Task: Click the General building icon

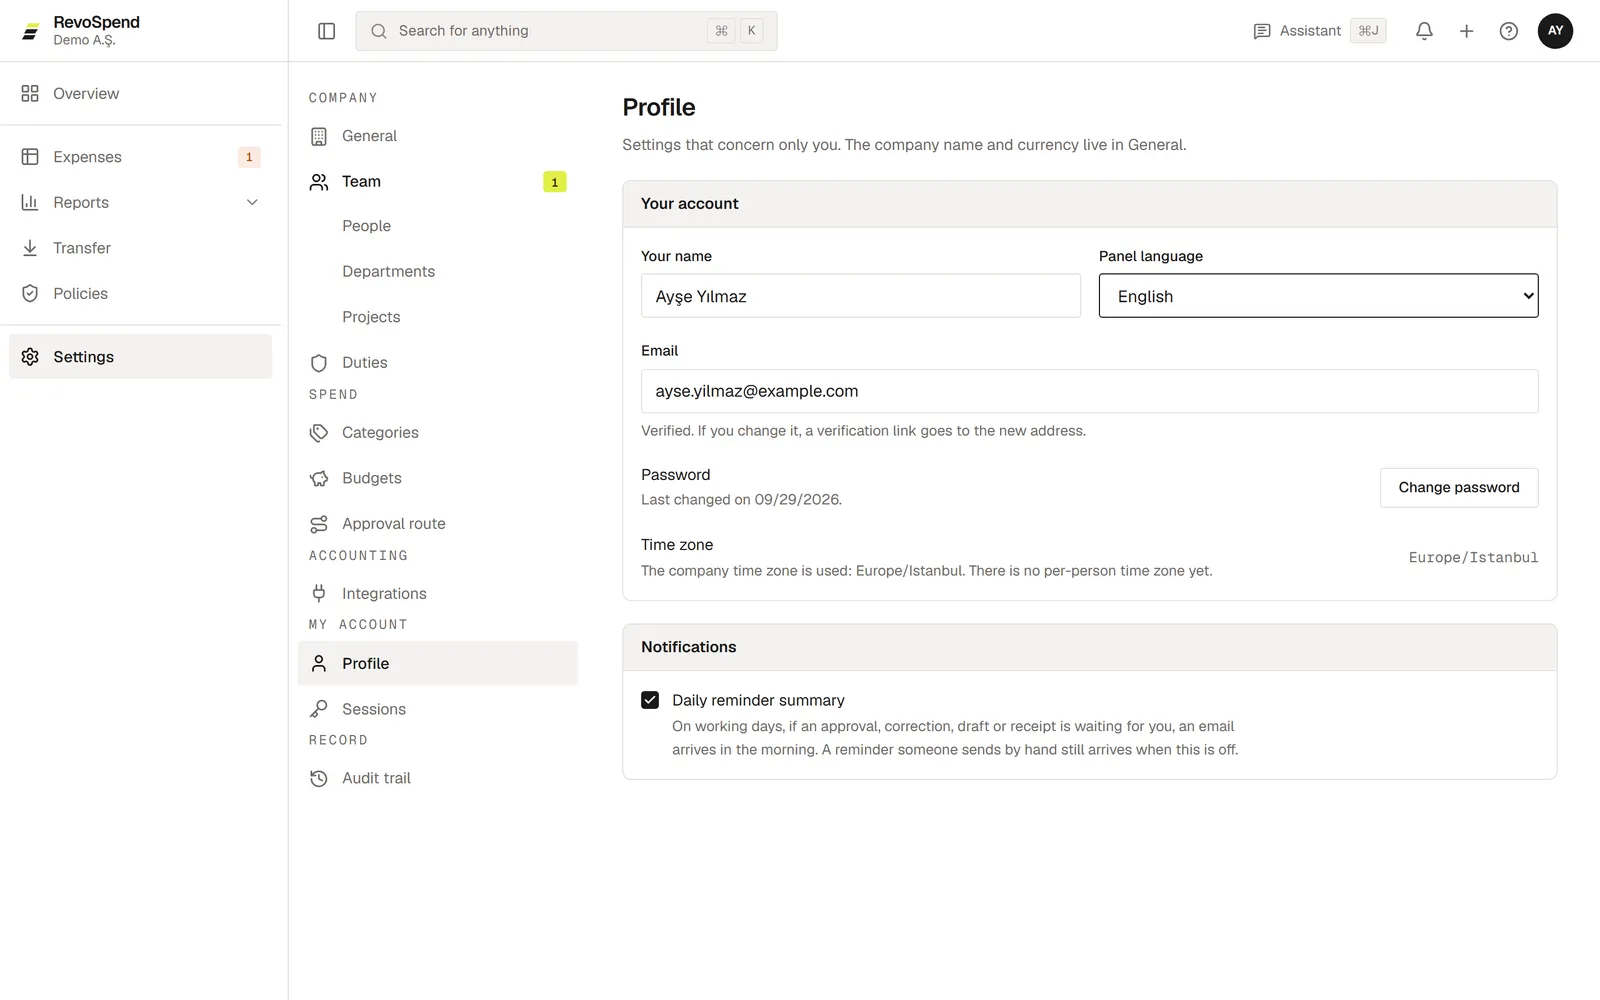Action: click(319, 136)
